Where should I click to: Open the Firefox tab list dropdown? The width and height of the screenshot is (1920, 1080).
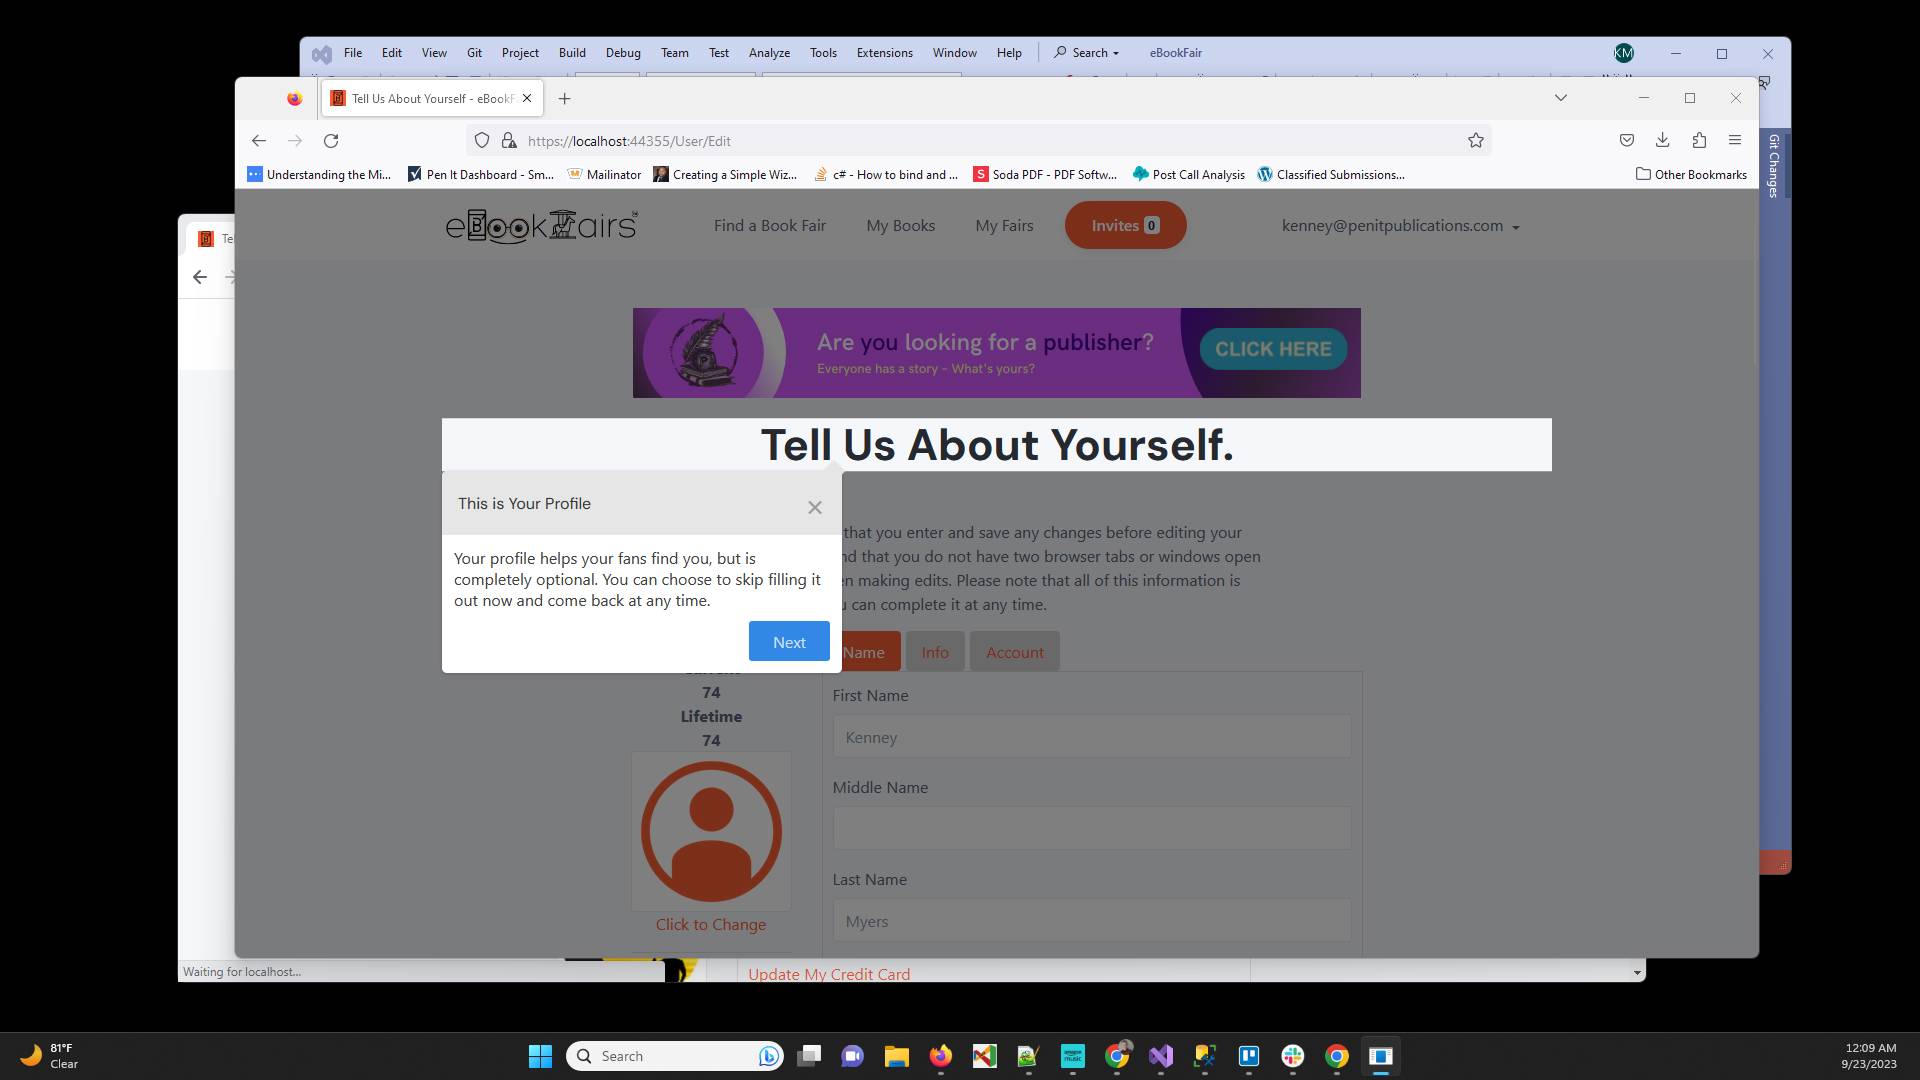1560,97
